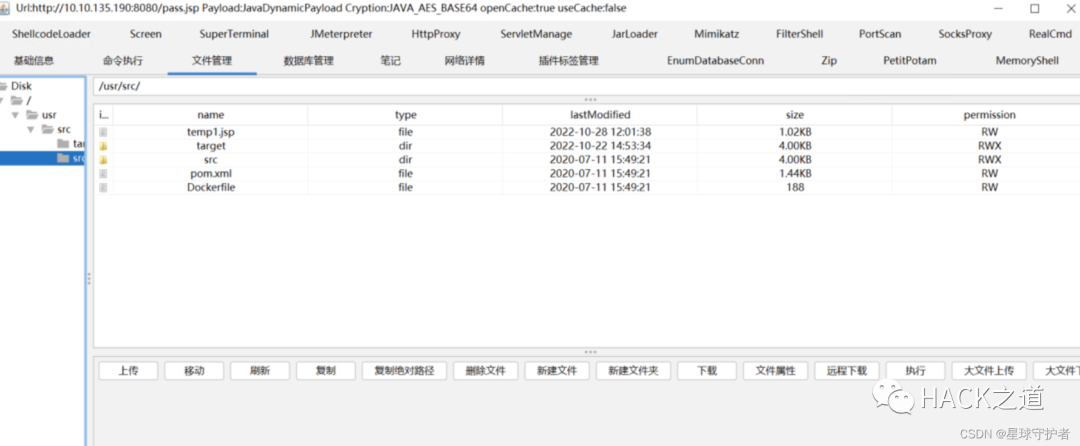
Task: Switch to 基础信息 tab
Action: pos(34,61)
